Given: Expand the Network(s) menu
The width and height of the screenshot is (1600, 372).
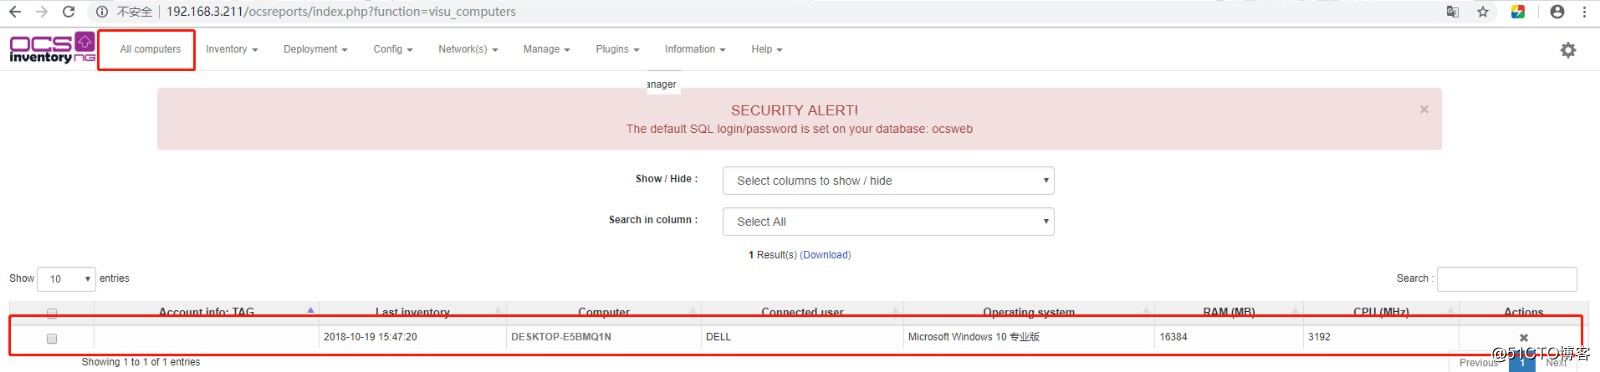Looking at the screenshot, I should click(468, 49).
